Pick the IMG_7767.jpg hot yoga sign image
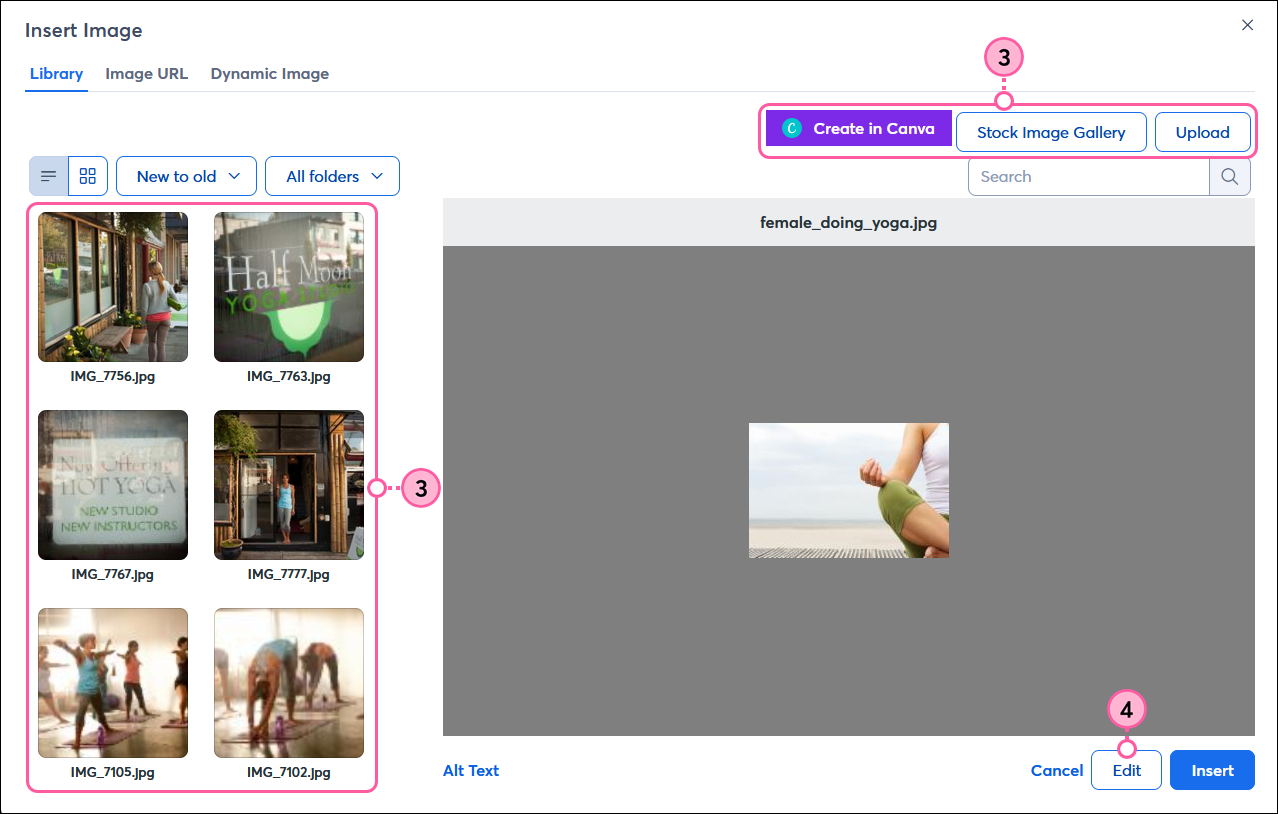 click(113, 485)
